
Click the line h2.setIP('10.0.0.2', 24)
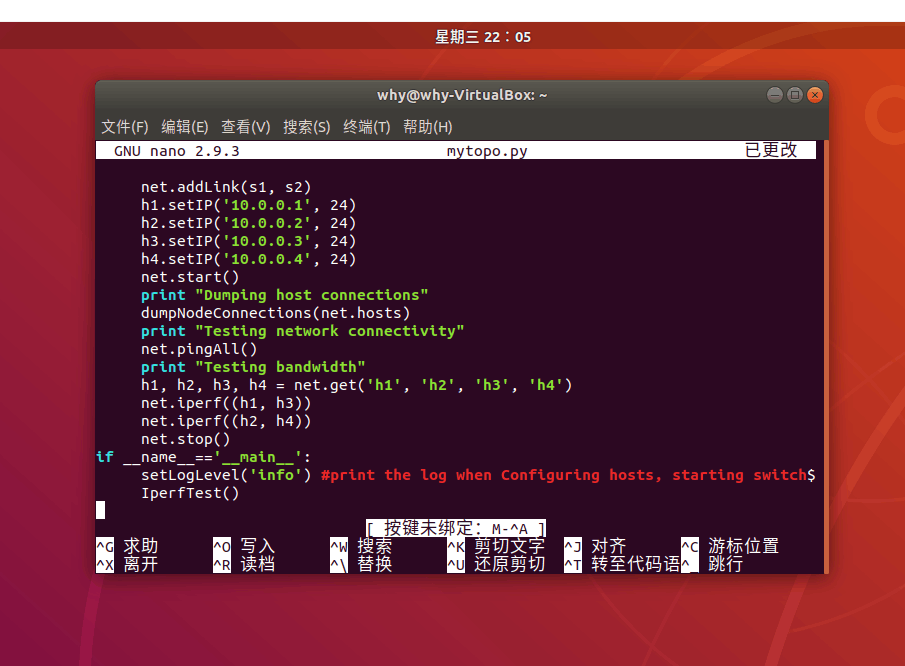(249, 223)
